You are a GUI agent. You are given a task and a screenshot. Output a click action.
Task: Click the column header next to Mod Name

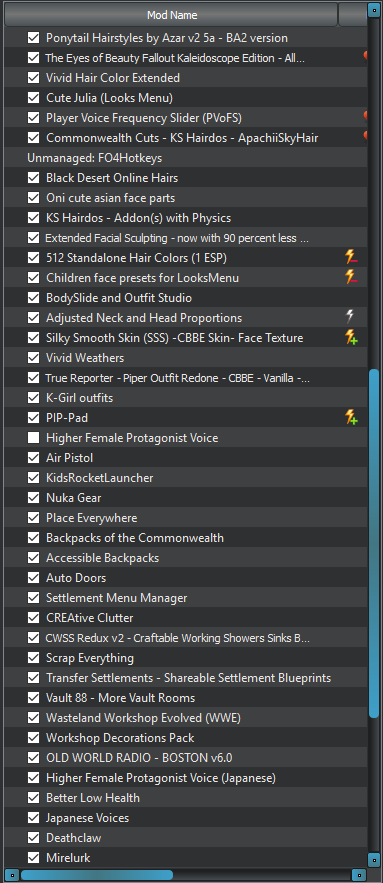point(353,15)
